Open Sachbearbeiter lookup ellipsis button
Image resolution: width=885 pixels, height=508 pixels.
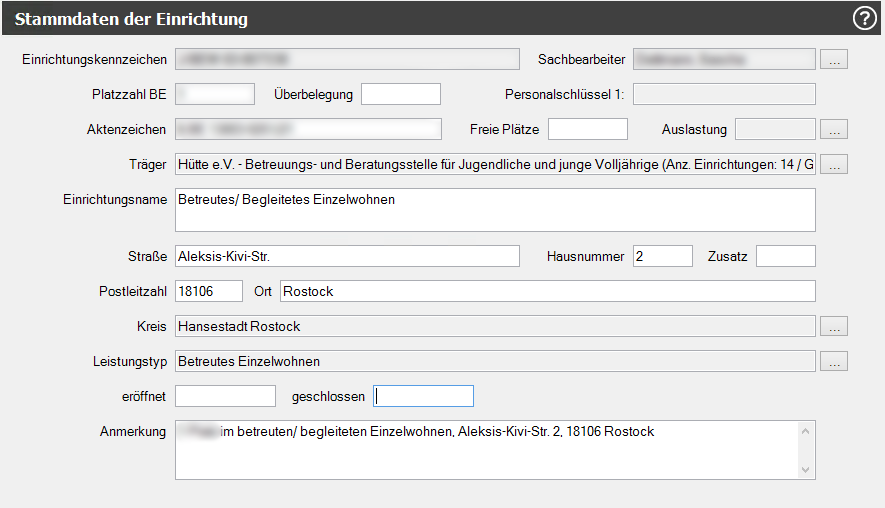(x=834, y=60)
